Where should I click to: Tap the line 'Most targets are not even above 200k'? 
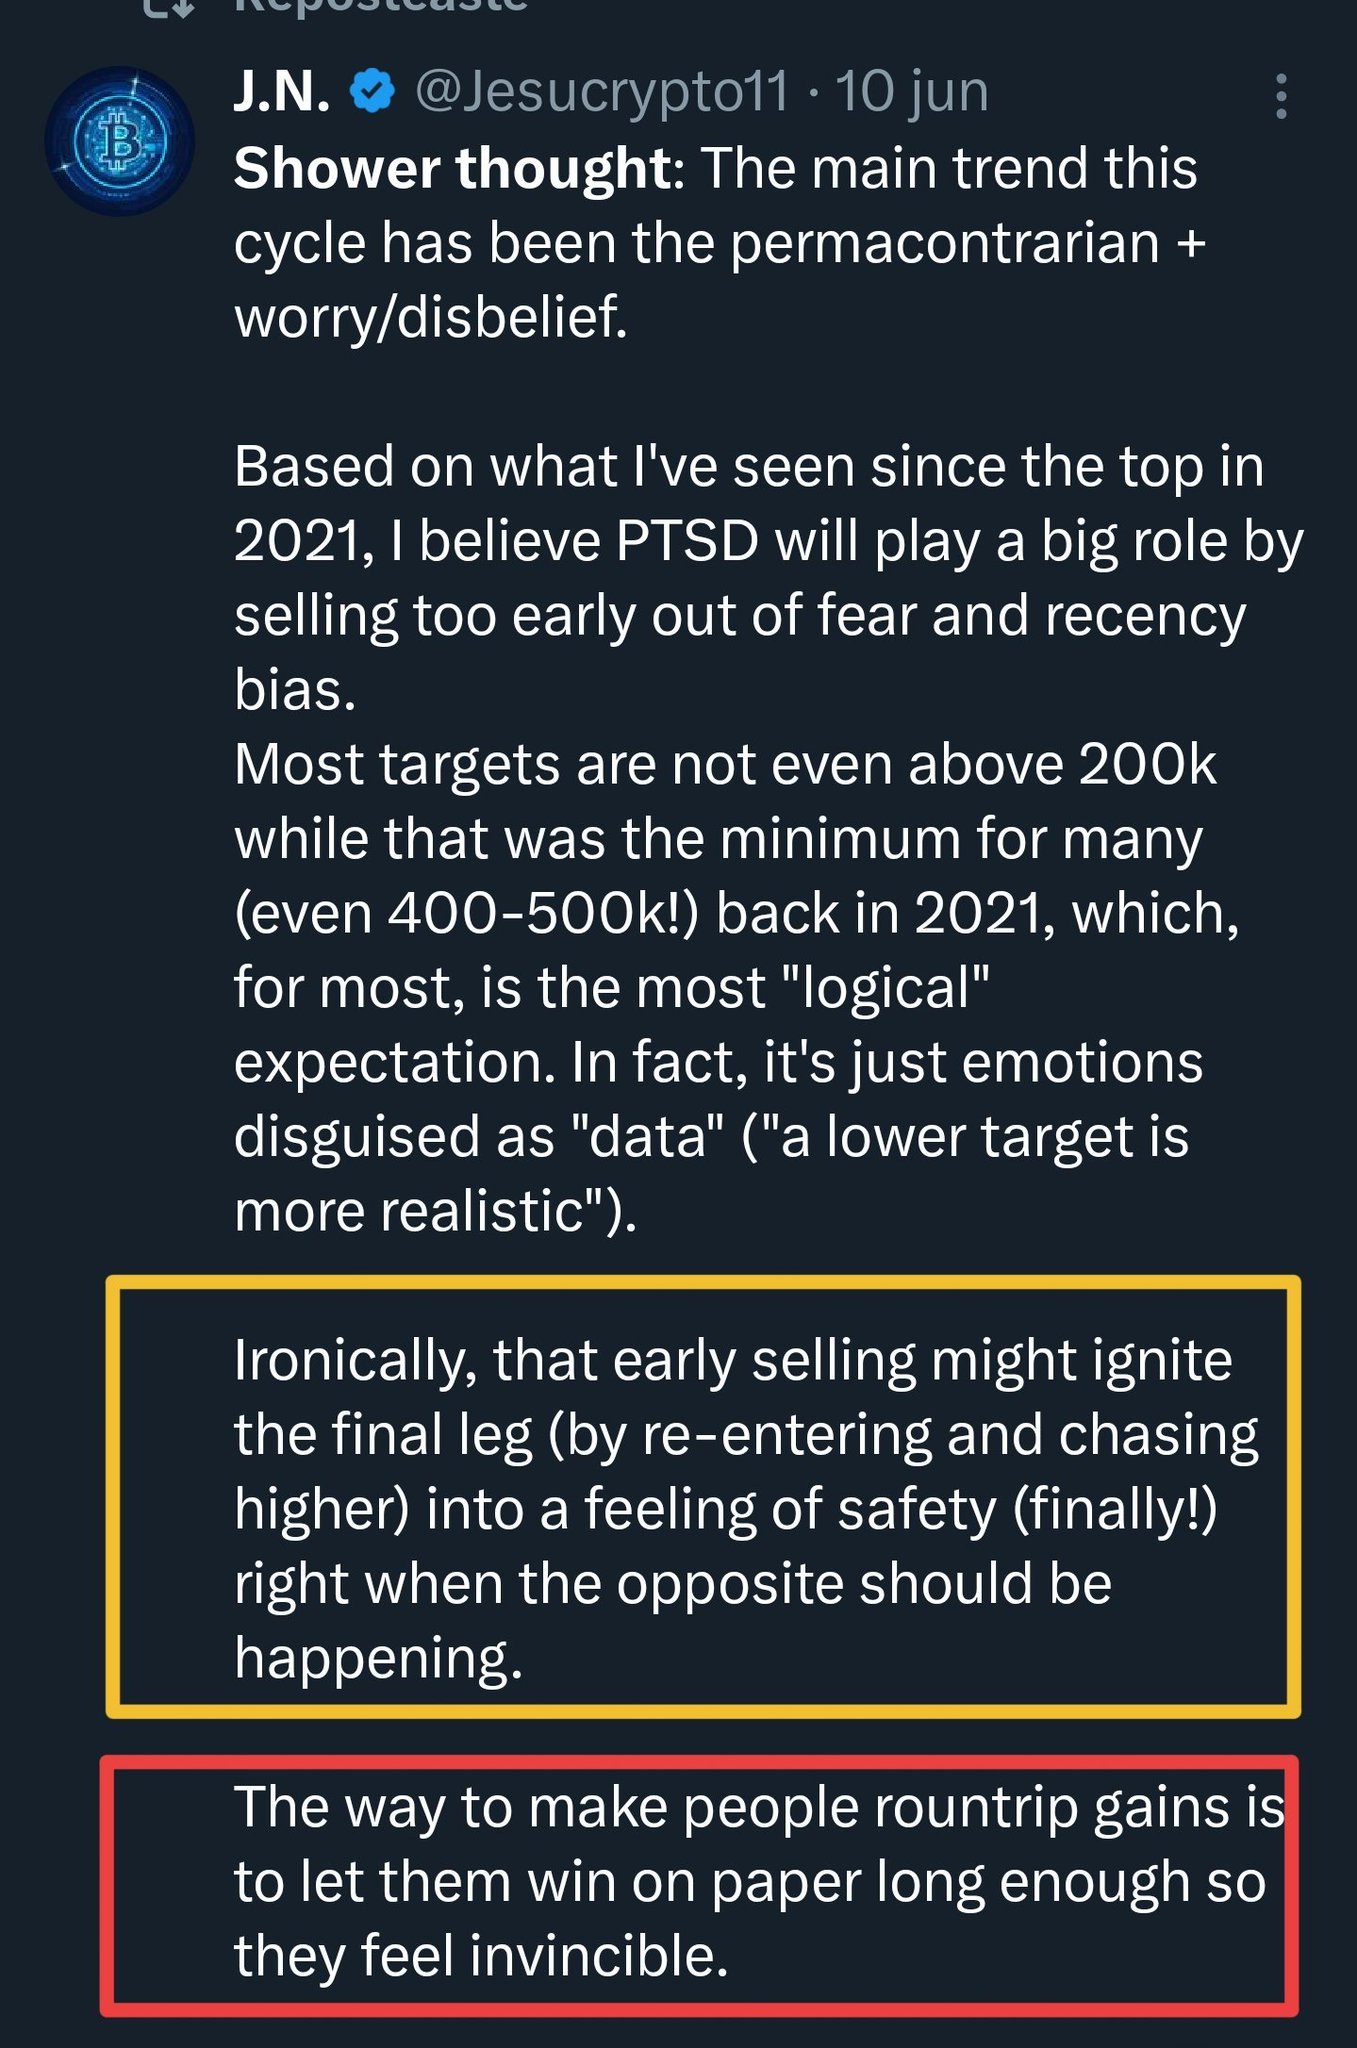(725, 765)
